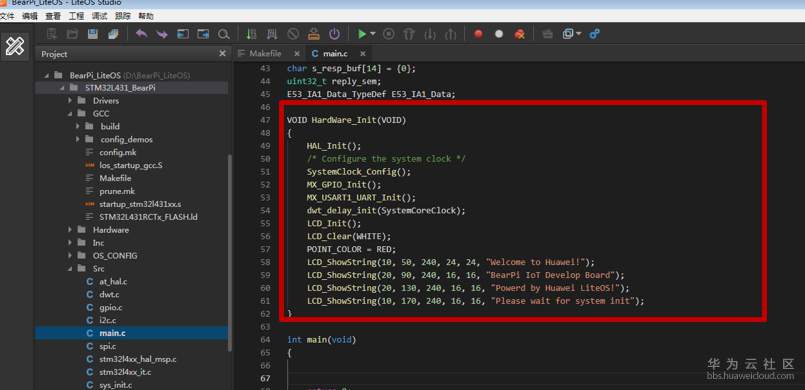
Task: Click the new file toolbar icon
Action: (x=52, y=34)
